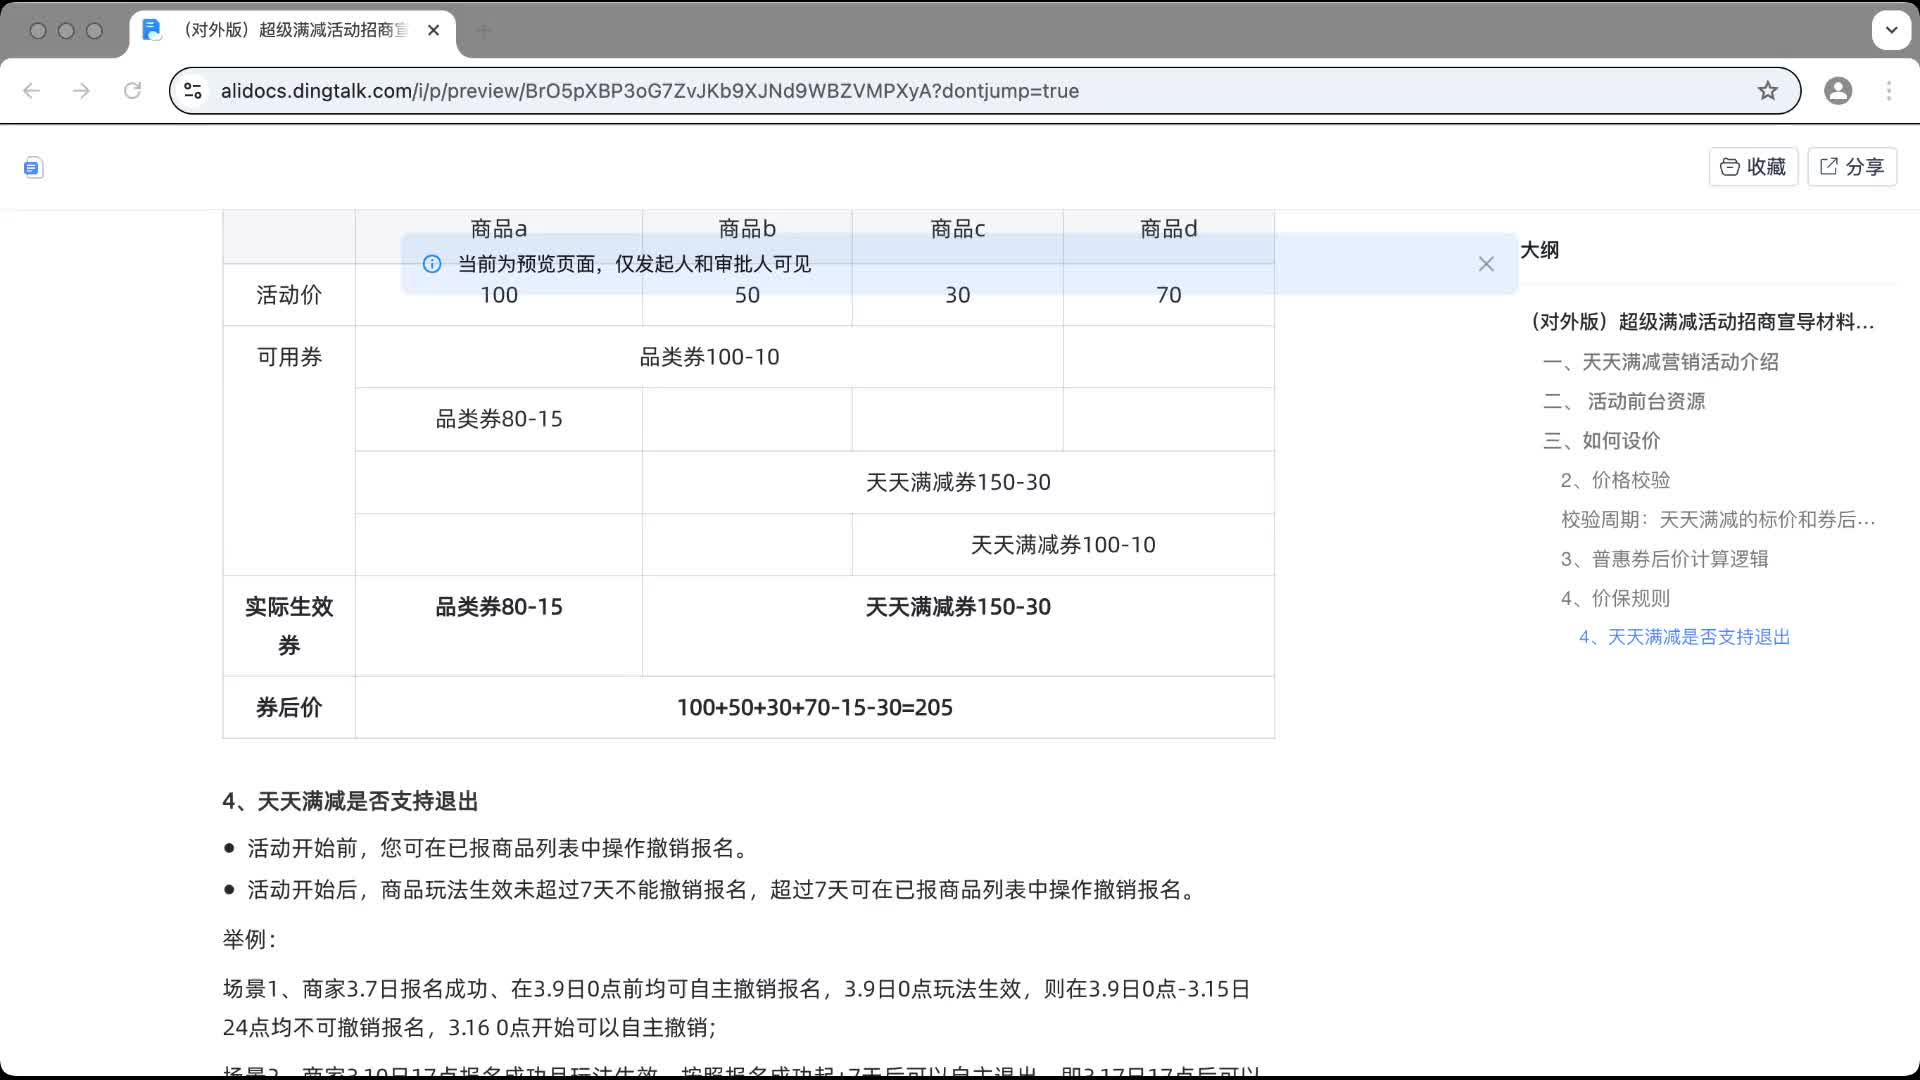This screenshot has width=1920, height=1080.
Task: Navigate back using the back arrow
Action: [x=32, y=90]
